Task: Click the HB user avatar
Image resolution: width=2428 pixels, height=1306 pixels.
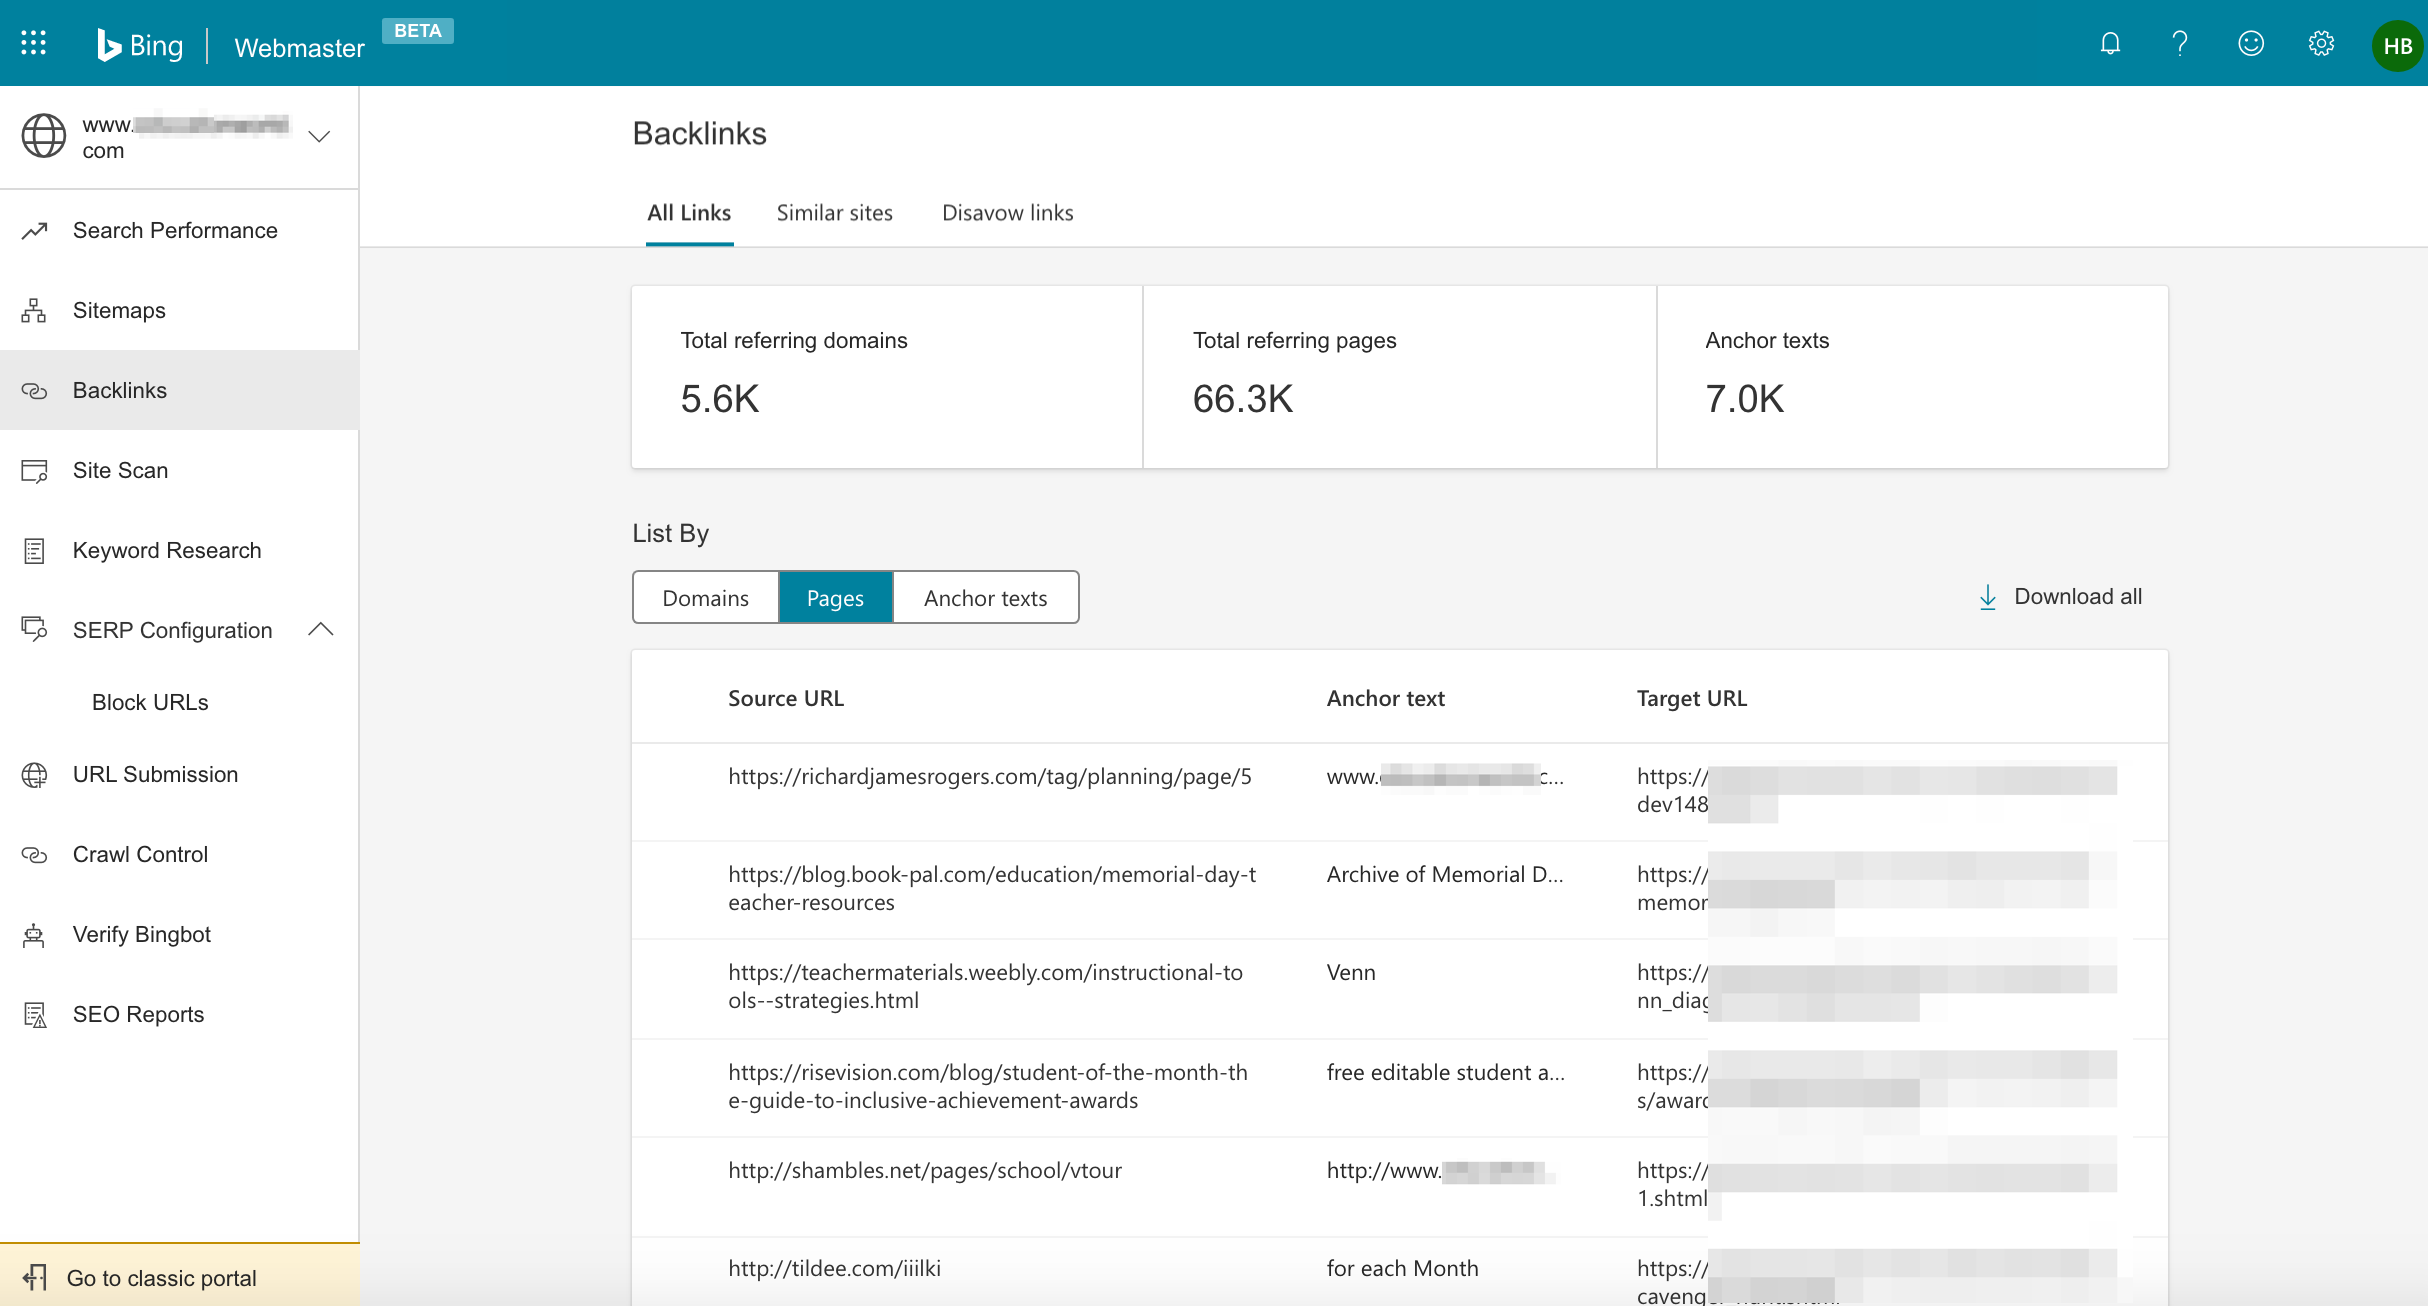Action: pyautogui.click(x=2397, y=46)
